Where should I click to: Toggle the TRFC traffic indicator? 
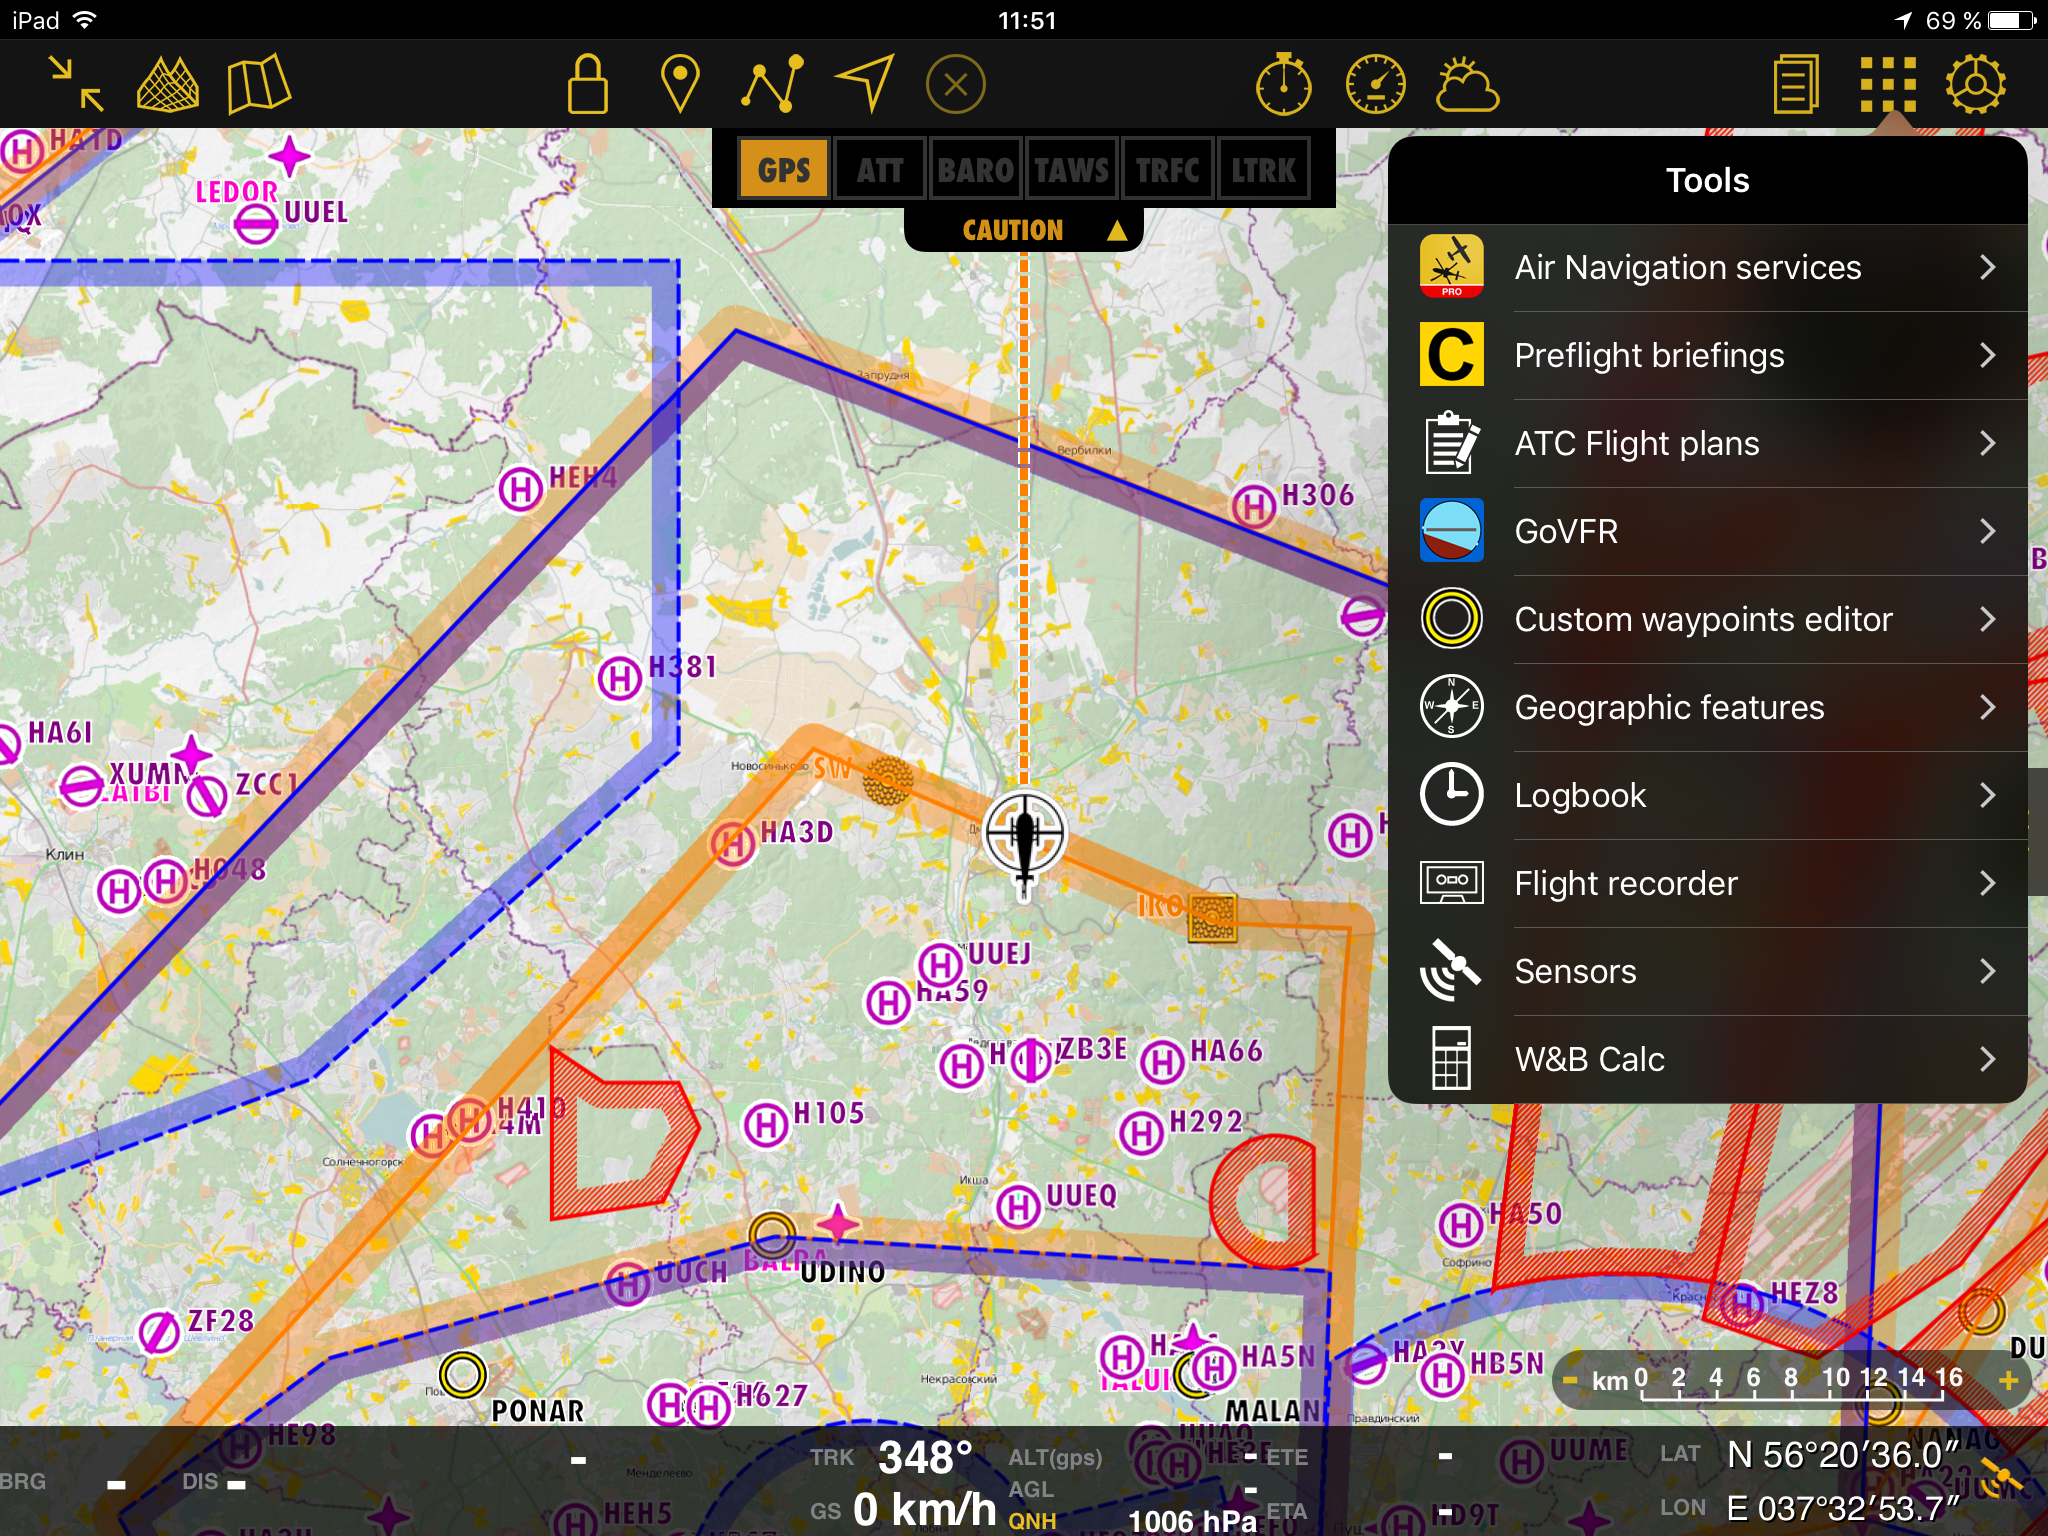coord(1167,170)
